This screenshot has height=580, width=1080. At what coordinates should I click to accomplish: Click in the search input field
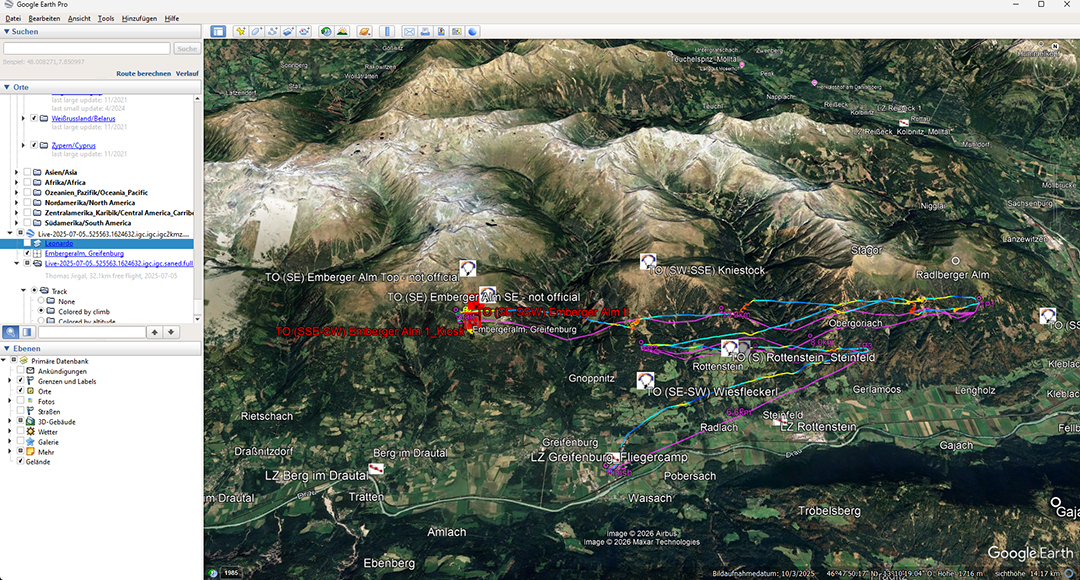click(87, 48)
